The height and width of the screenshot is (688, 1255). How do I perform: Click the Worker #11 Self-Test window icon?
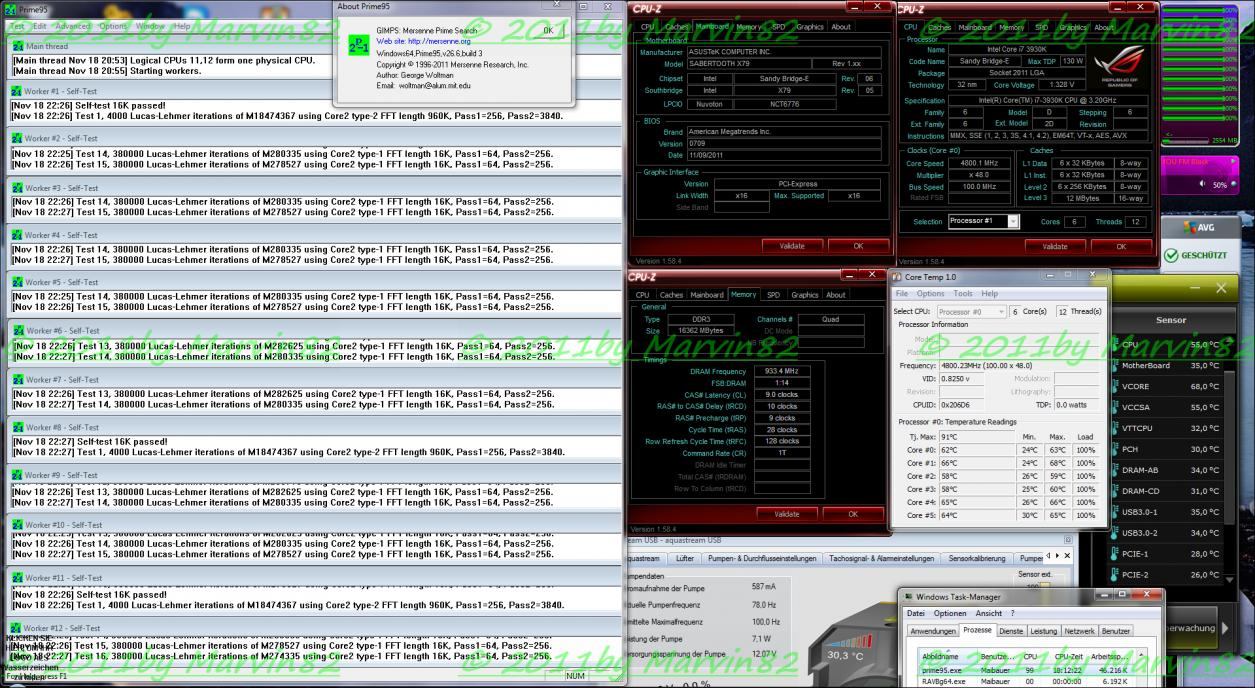pos(18,578)
